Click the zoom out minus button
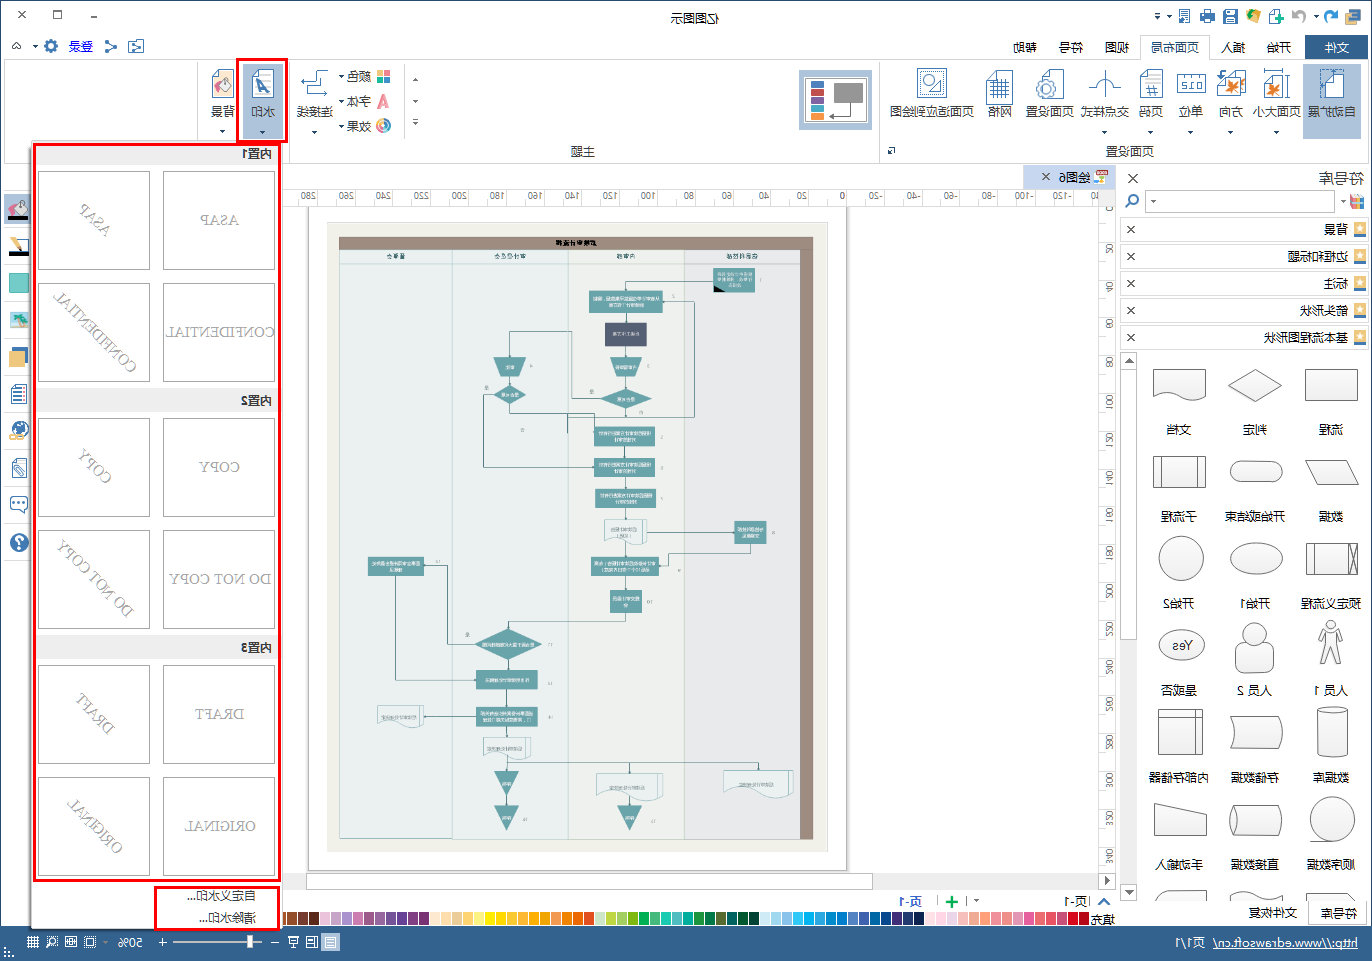 (274, 942)
